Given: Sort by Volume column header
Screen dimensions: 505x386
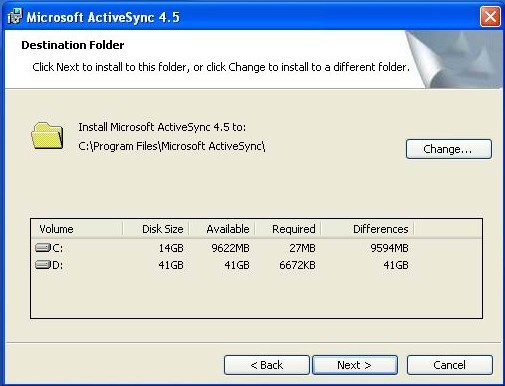Looking at the screenshot, I should (x=77, y=229).
